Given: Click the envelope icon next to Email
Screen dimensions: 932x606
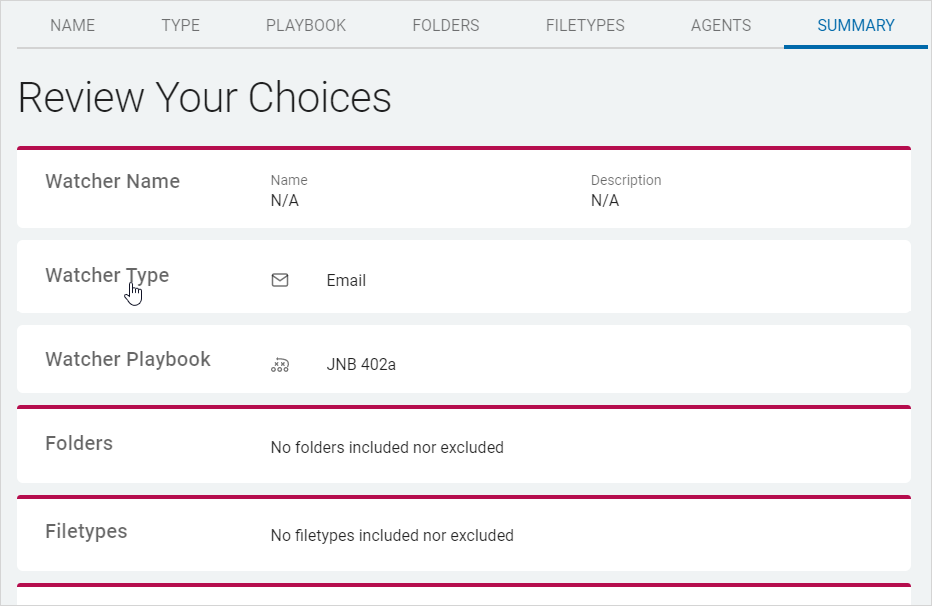Looking at the screenshot, I should click(x=280, y=281).
